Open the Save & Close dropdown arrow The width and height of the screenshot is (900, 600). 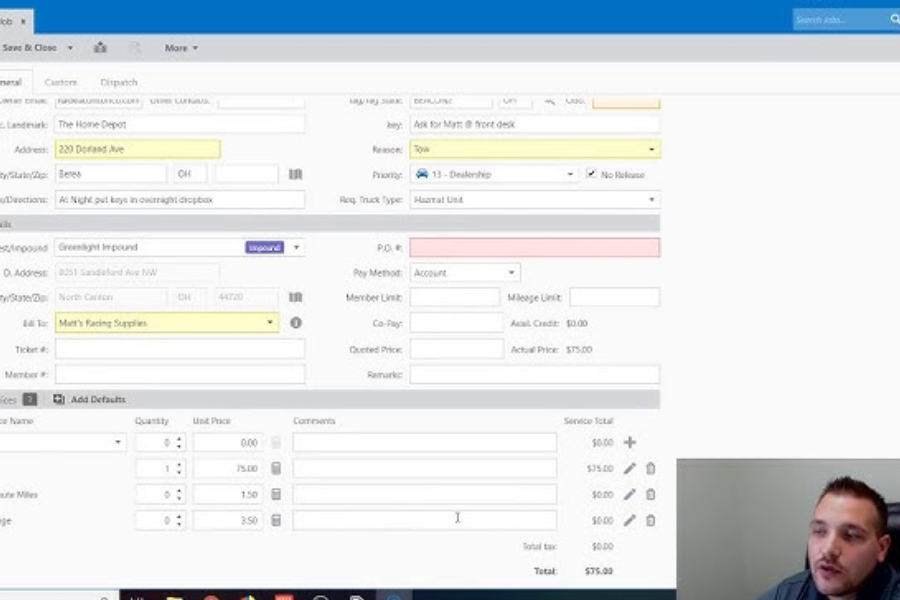pos(70,48)
